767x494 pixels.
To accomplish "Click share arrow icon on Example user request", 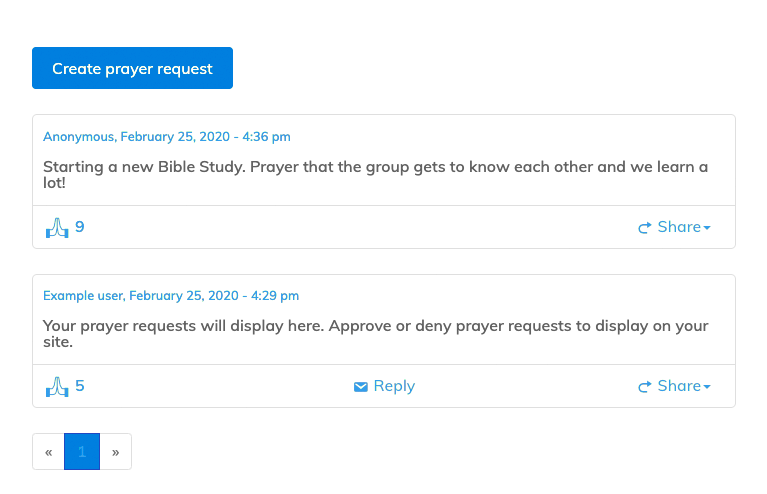I will pyautogui.click(x=645, y=387).
